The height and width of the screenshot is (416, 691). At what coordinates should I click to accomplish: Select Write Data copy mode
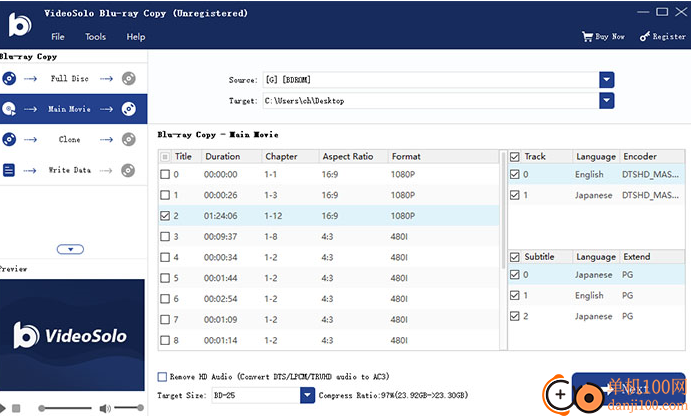click(x=70, y=170)
